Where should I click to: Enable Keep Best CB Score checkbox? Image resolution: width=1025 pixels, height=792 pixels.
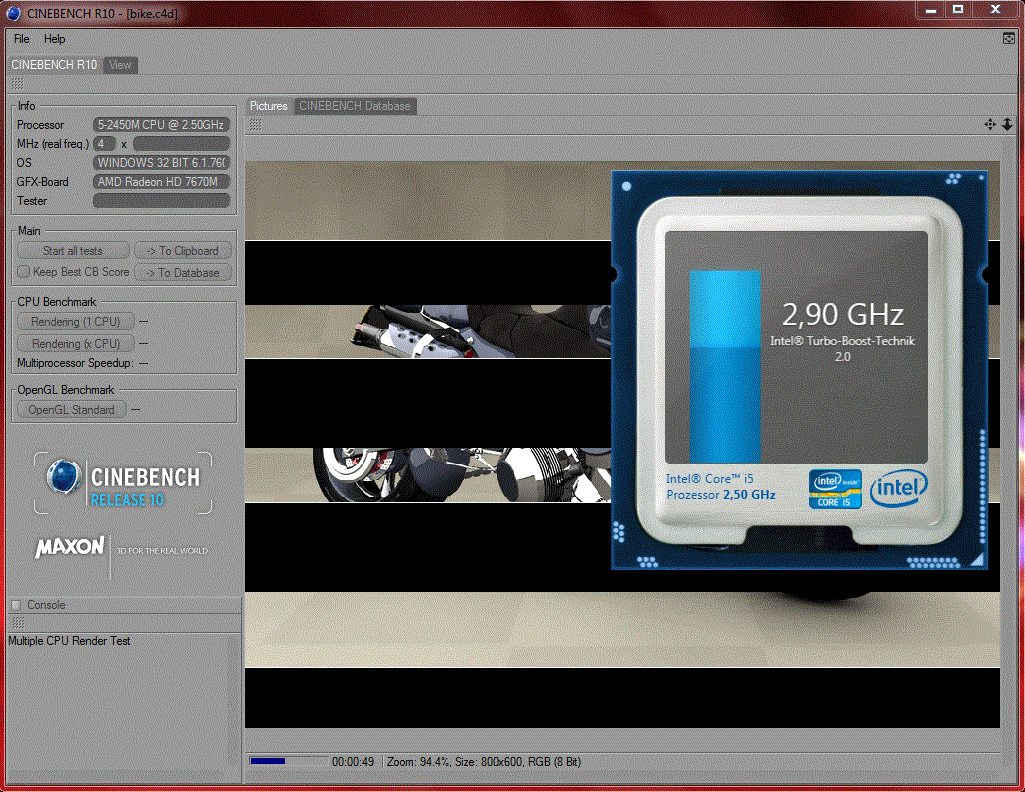[24, 271]
